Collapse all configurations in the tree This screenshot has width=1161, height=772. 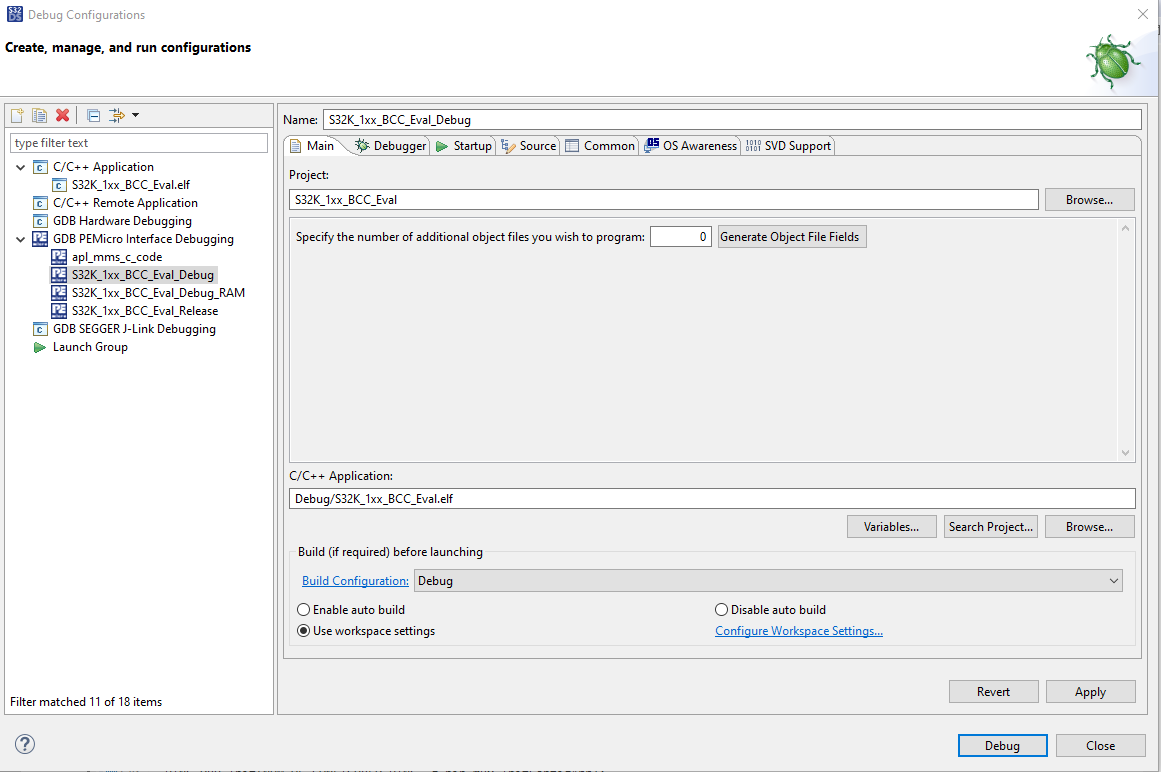click(93, 115)
